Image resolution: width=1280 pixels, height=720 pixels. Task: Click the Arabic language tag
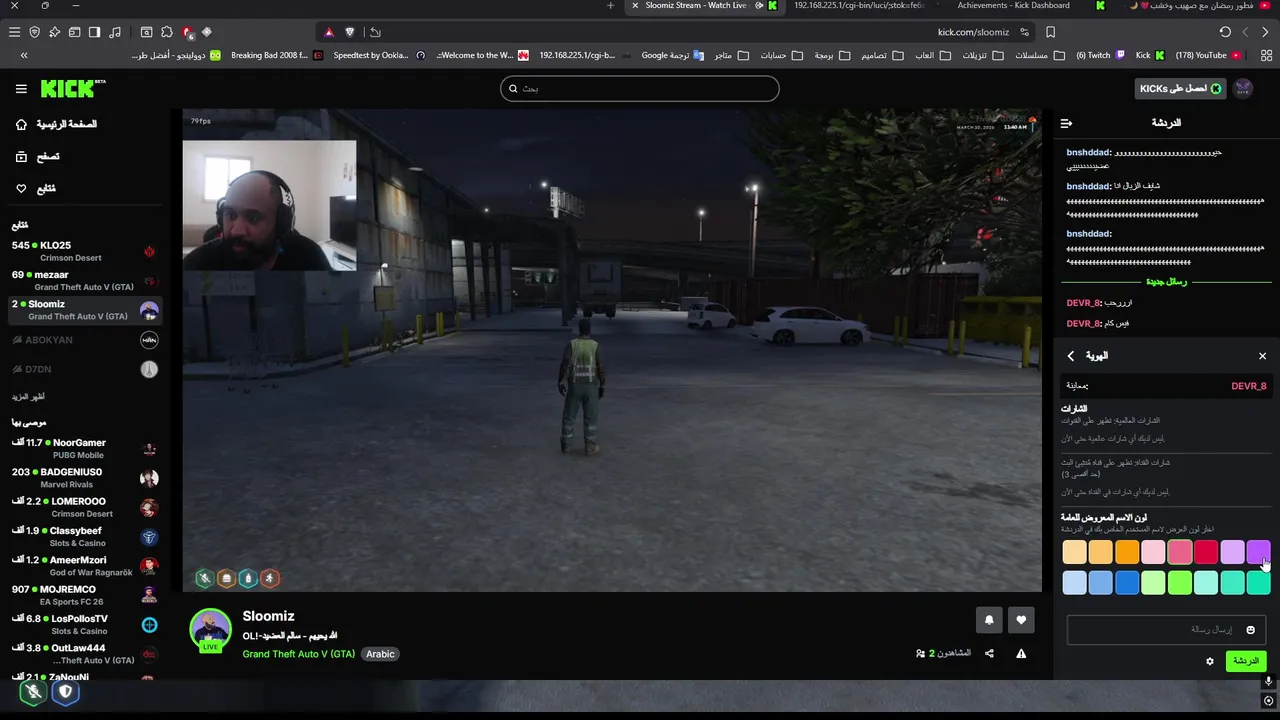tap(380, 654)
